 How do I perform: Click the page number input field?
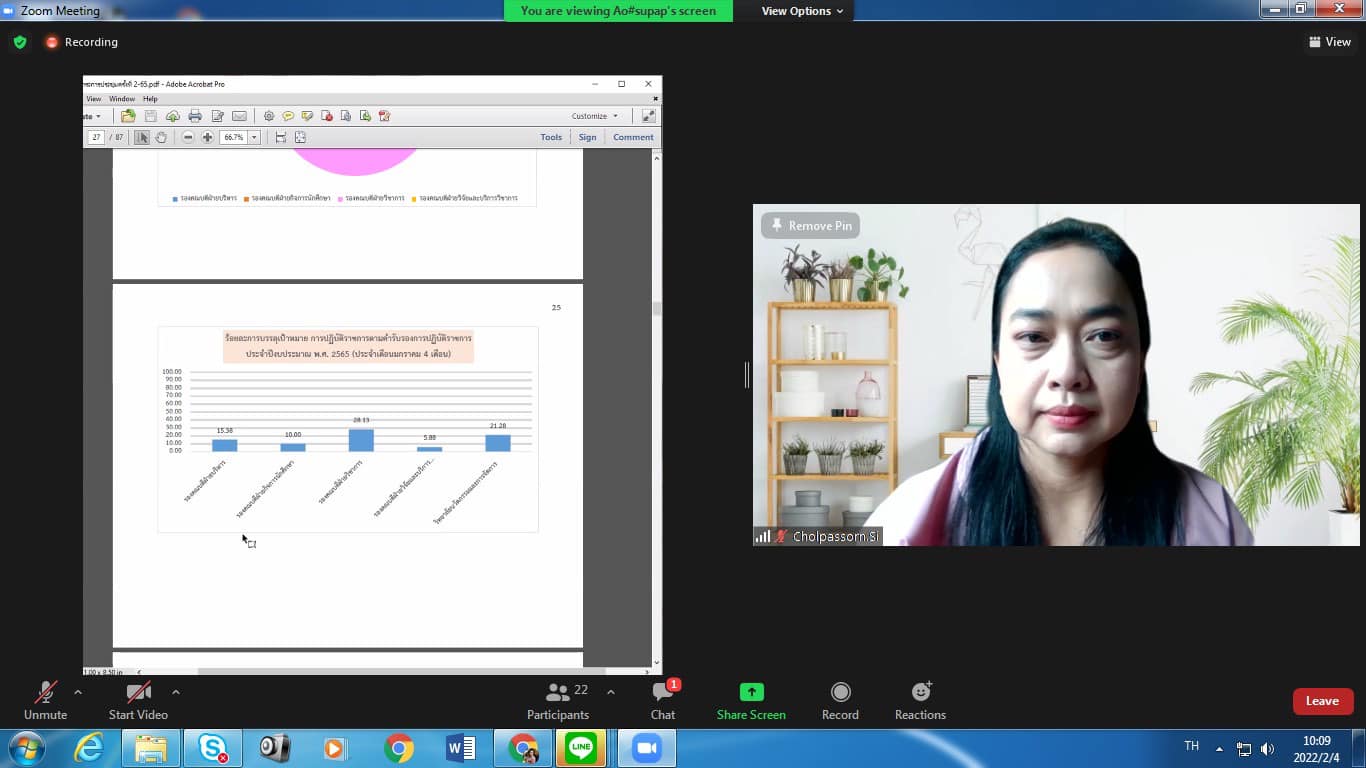96,137
